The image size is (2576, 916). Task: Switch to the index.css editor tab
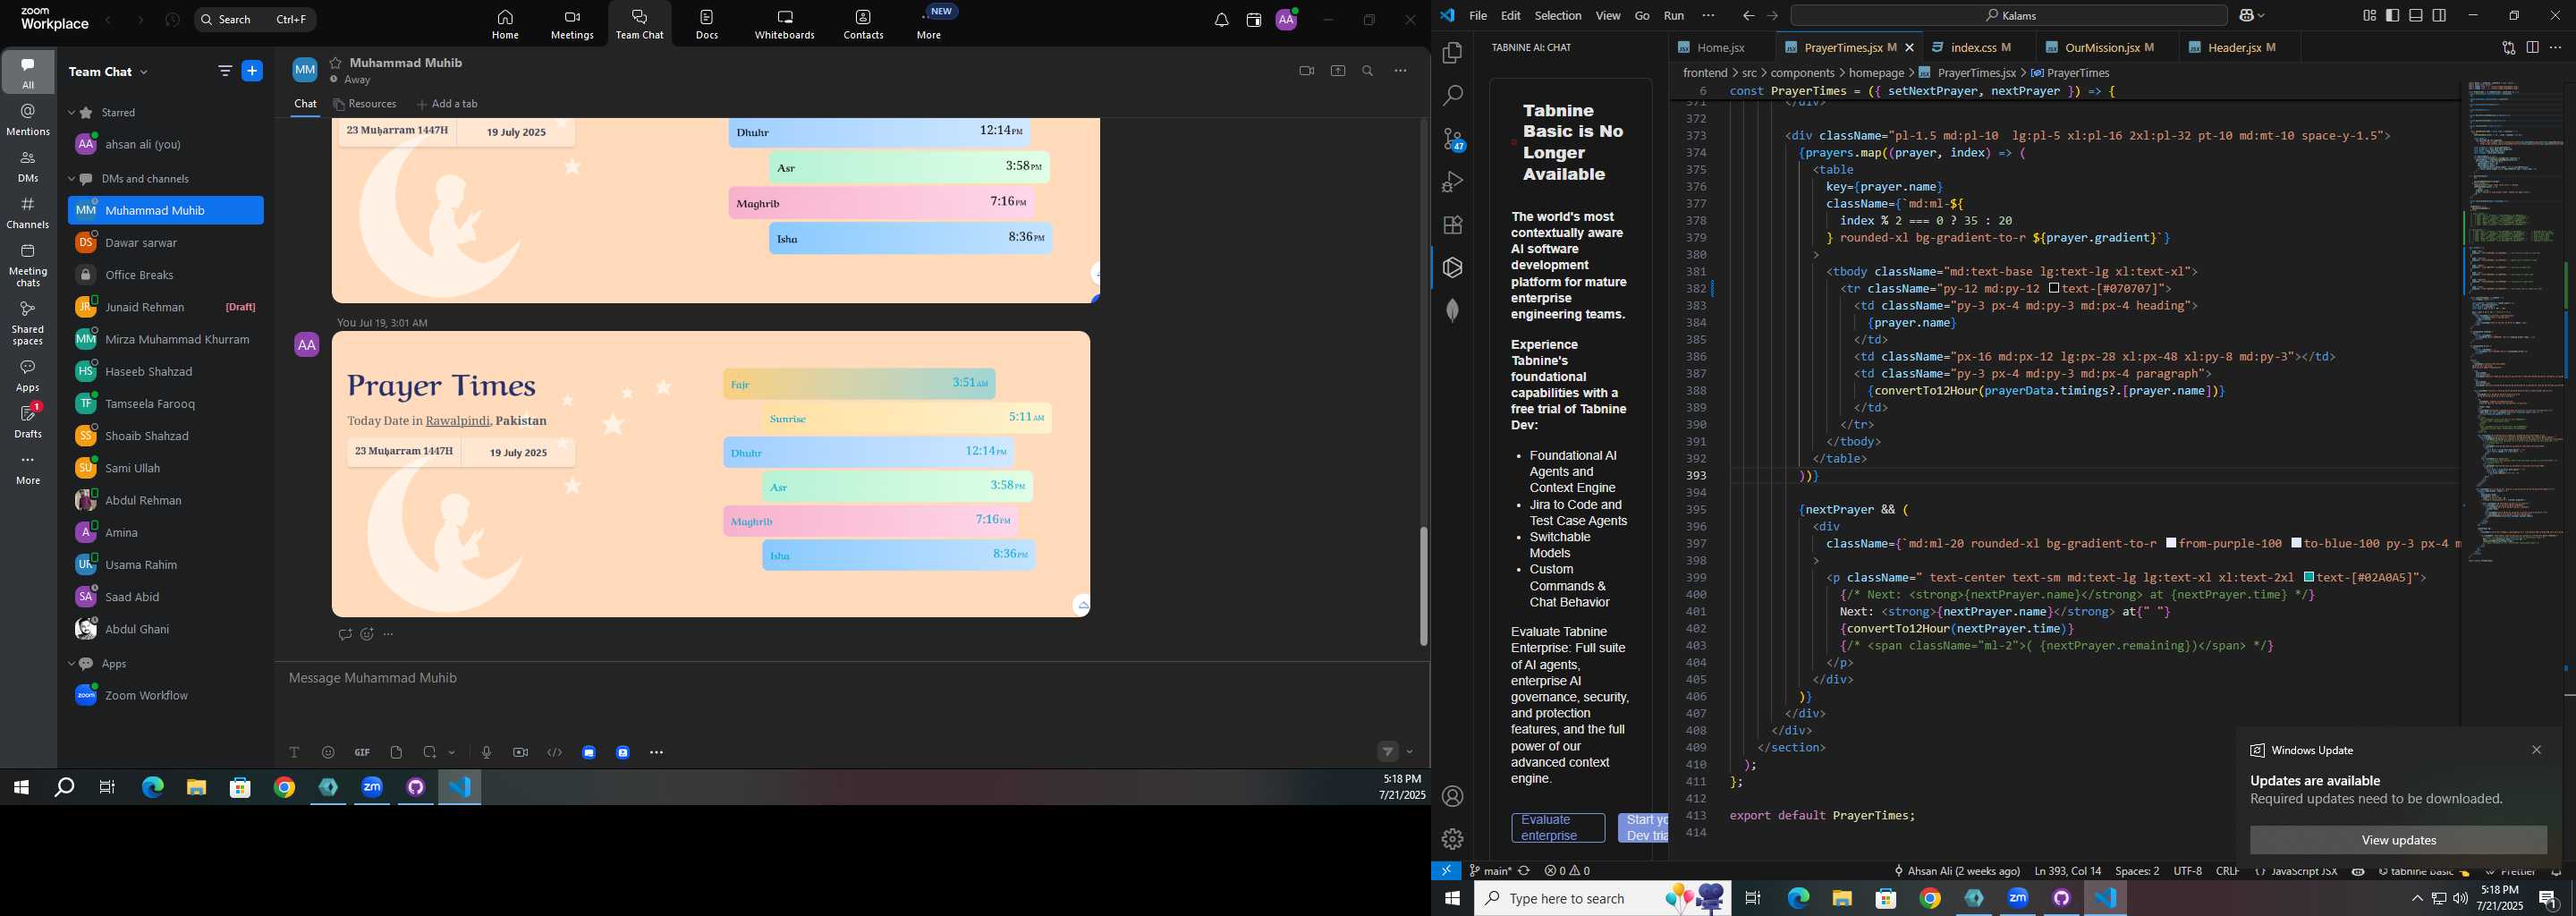pos(1973,48)
